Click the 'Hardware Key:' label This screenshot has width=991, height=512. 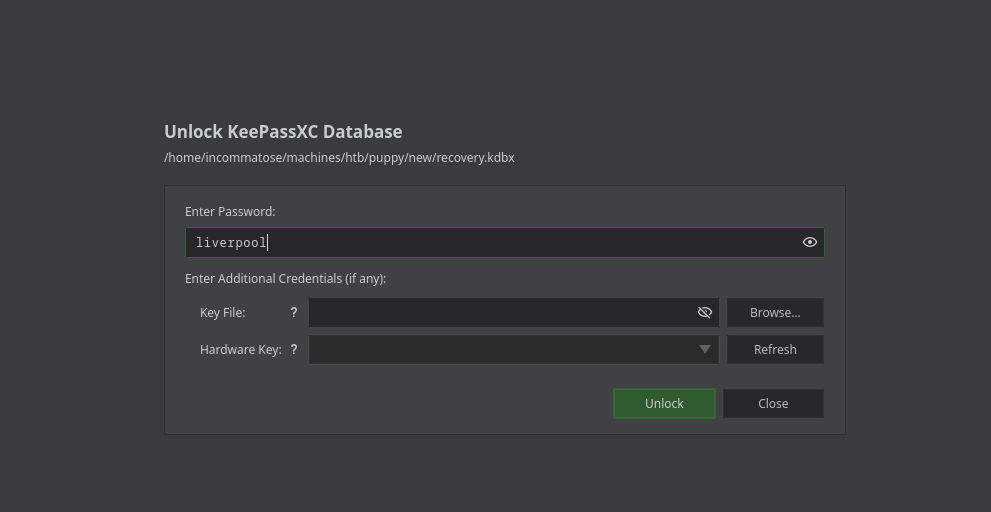pyautogui.click(x=240, y=350)
